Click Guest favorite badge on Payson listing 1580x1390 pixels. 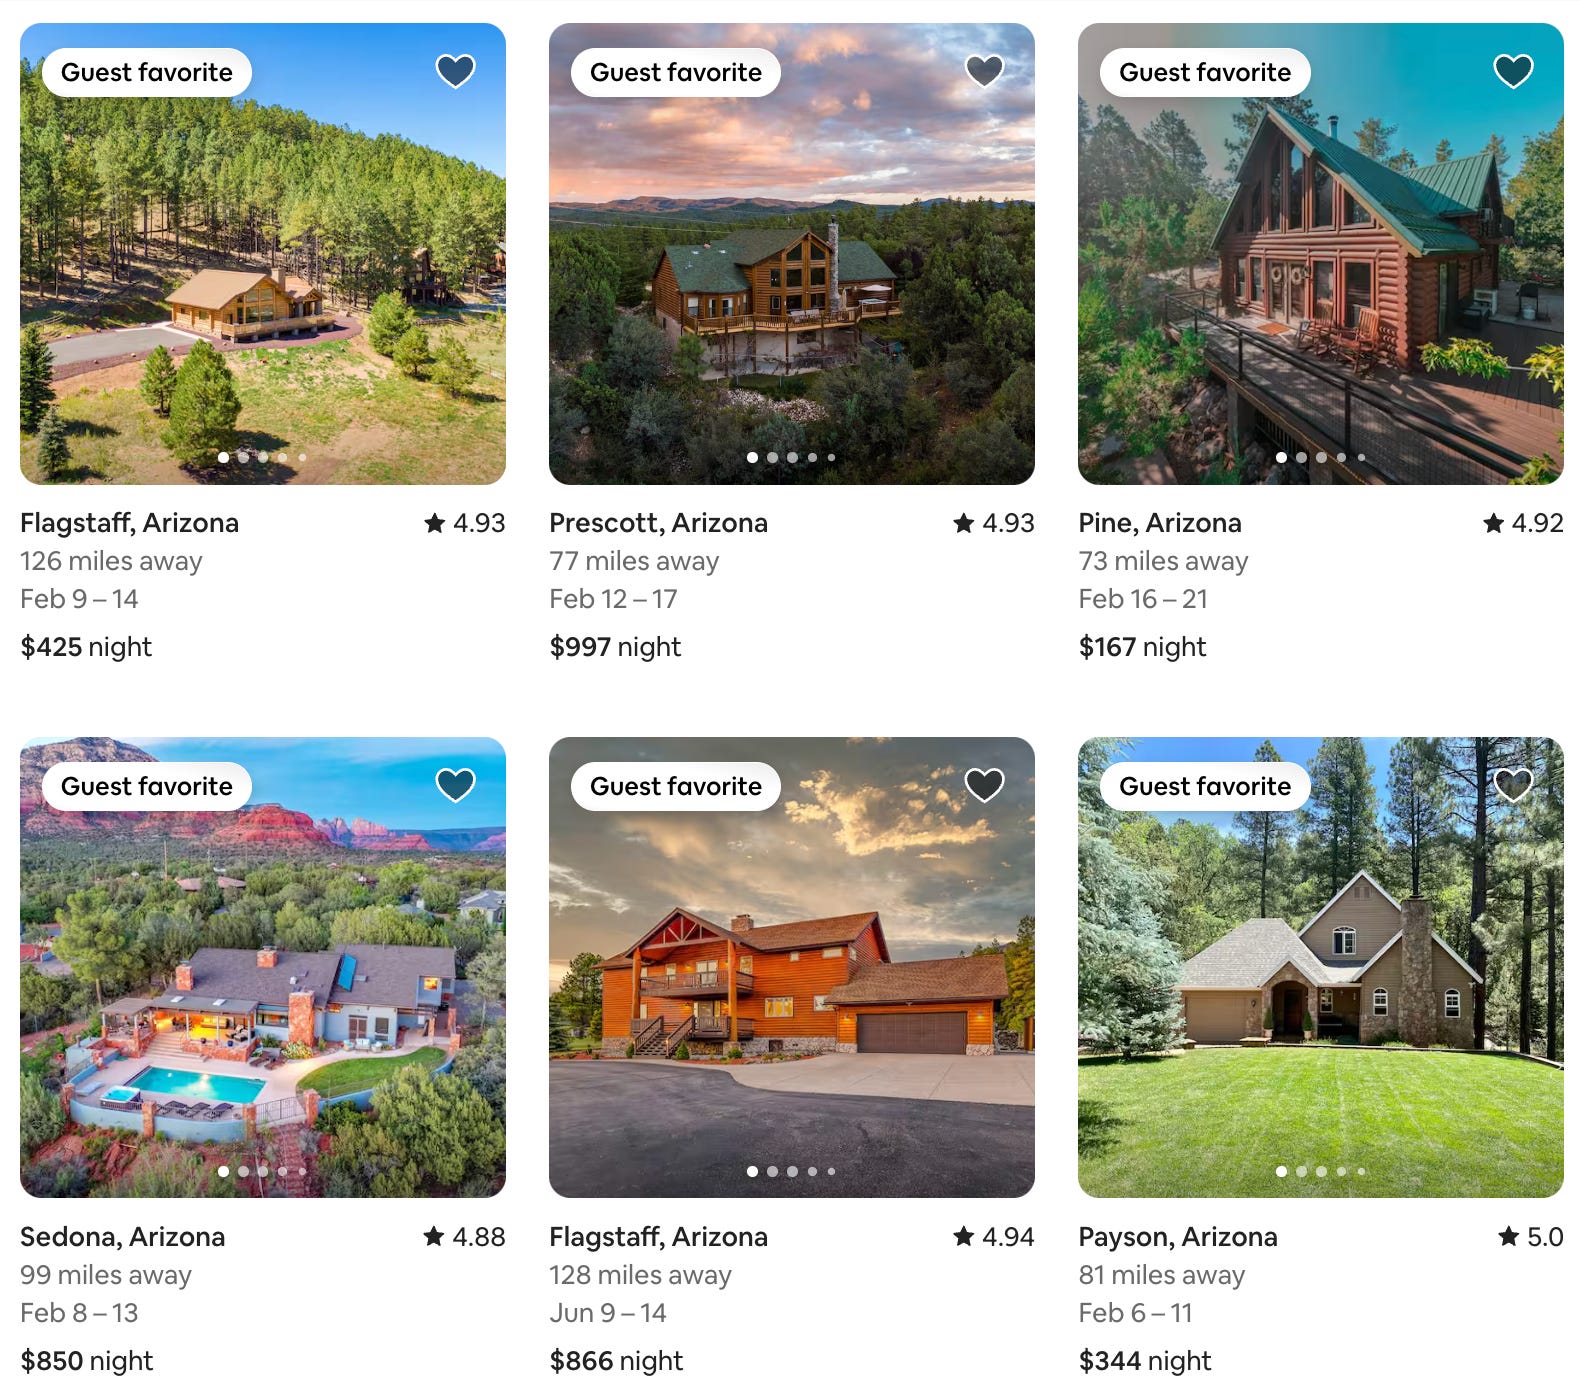click(x=1204, y=786)
